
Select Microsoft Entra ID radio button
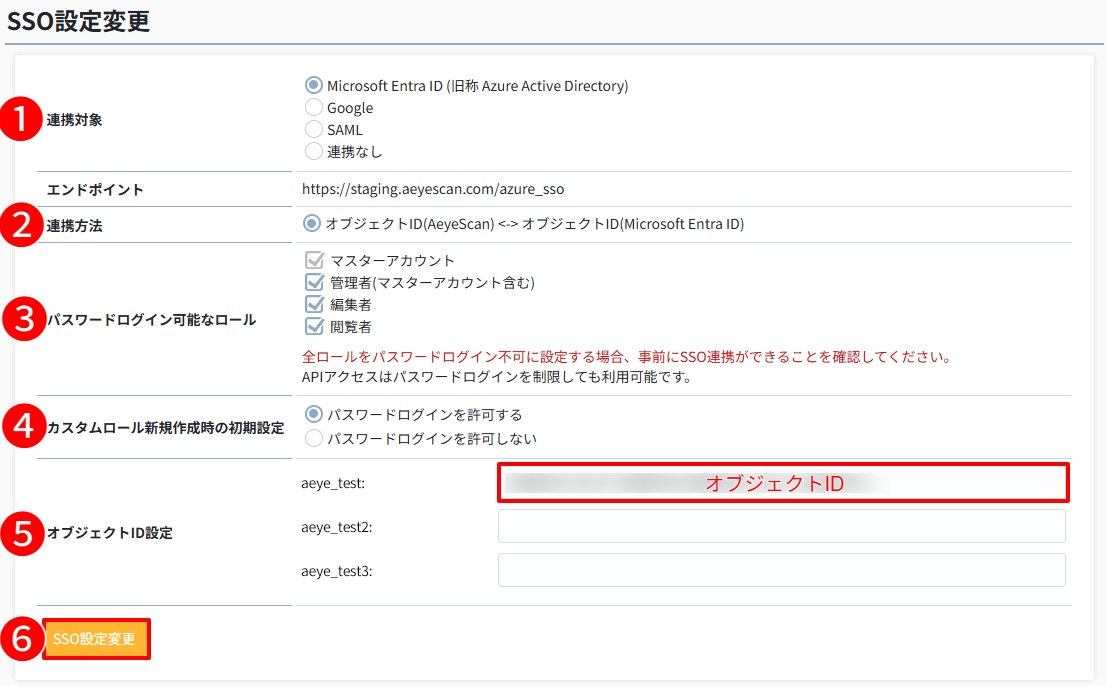pos(314,86)
